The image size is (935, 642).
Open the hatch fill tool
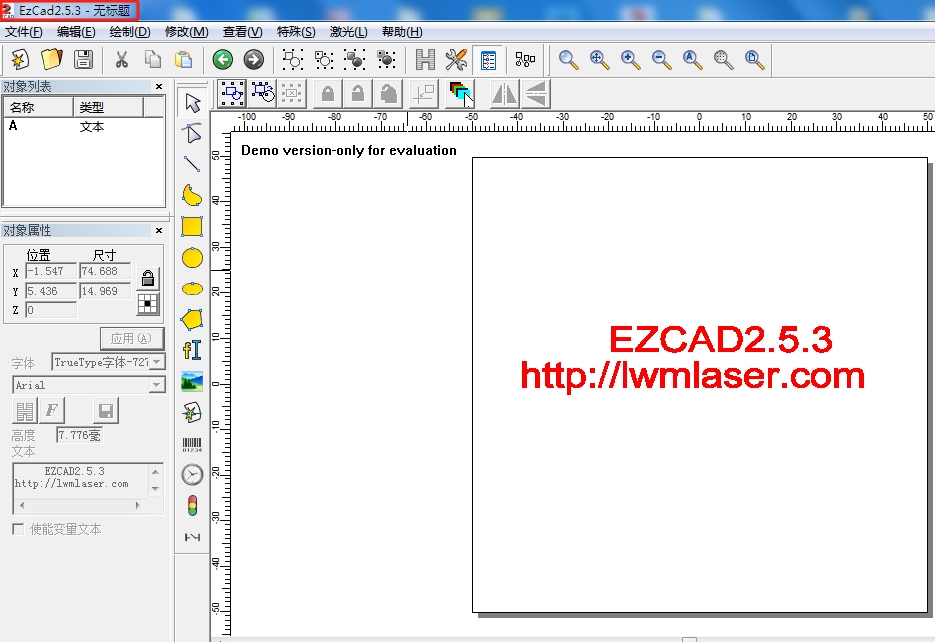(425, 60)
